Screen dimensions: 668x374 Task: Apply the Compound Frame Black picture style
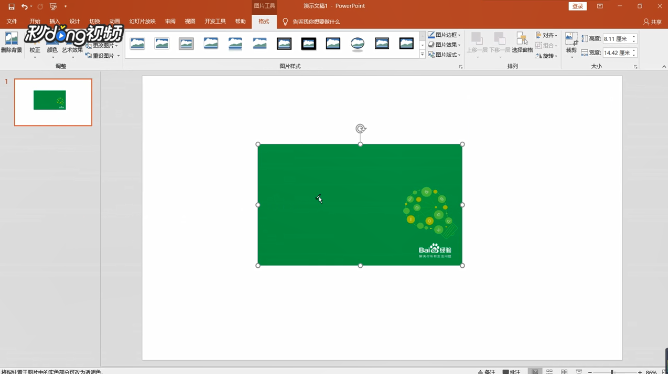click(x=382, y=43)
